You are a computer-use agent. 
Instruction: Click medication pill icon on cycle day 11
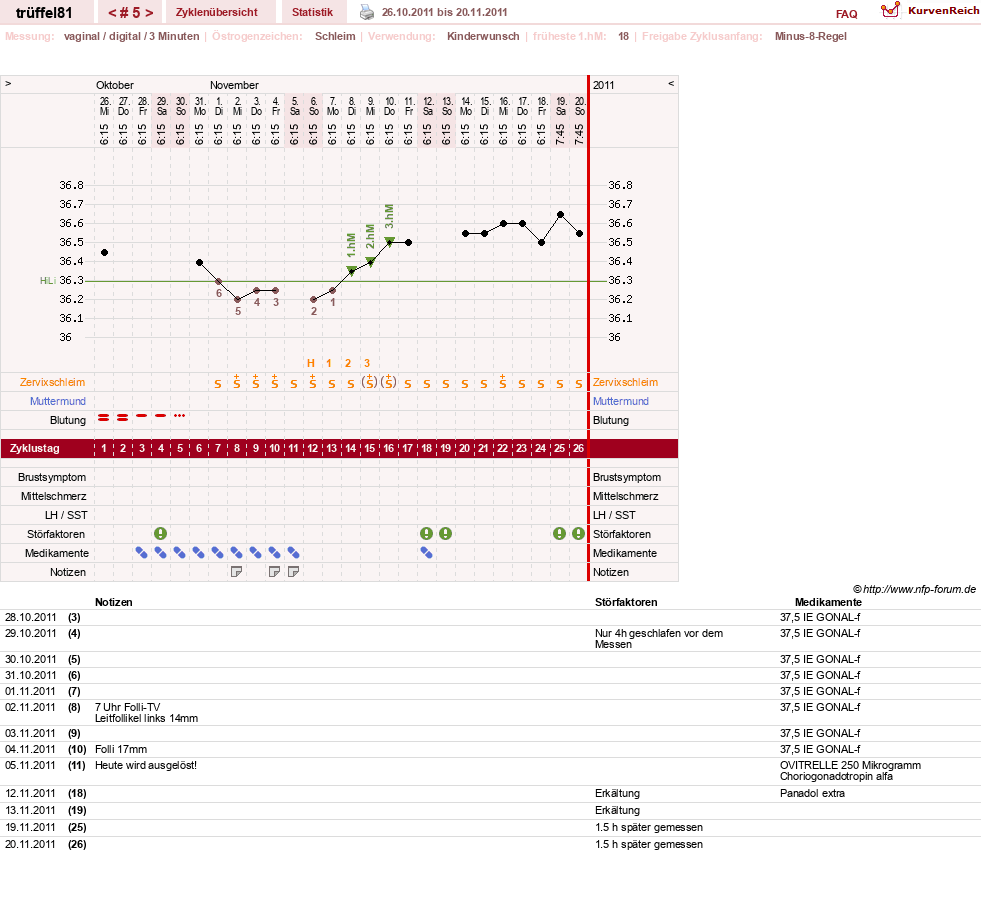293,553
